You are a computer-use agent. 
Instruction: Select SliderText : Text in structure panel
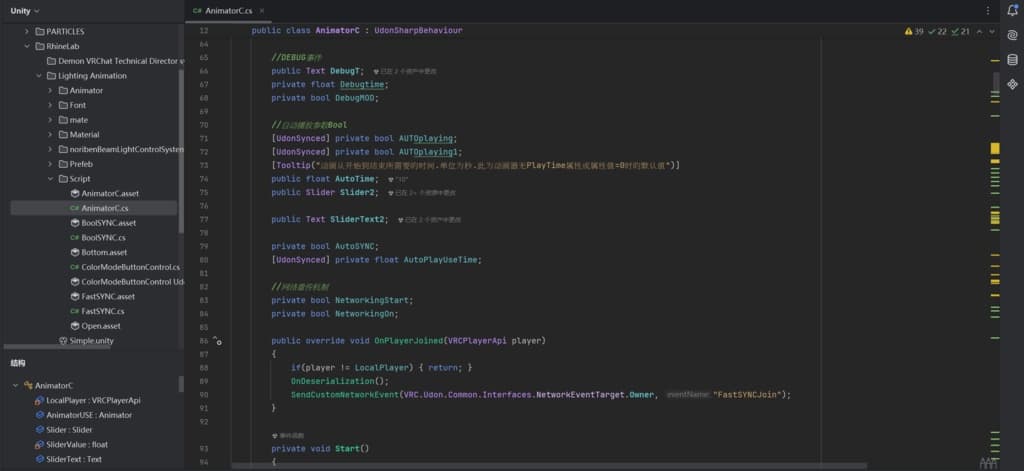pos(74,459)
